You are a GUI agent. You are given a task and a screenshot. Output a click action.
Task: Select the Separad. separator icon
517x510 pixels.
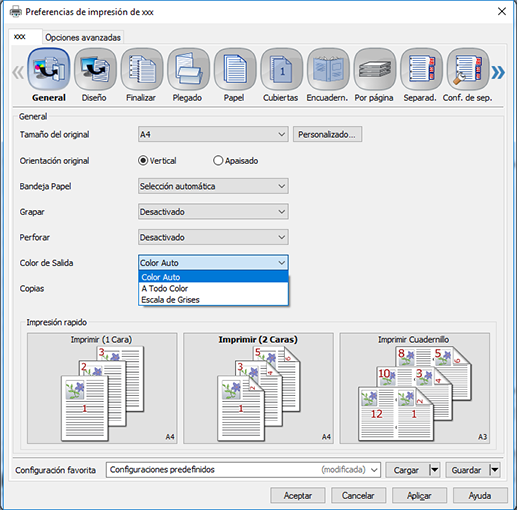click(421, 69)
